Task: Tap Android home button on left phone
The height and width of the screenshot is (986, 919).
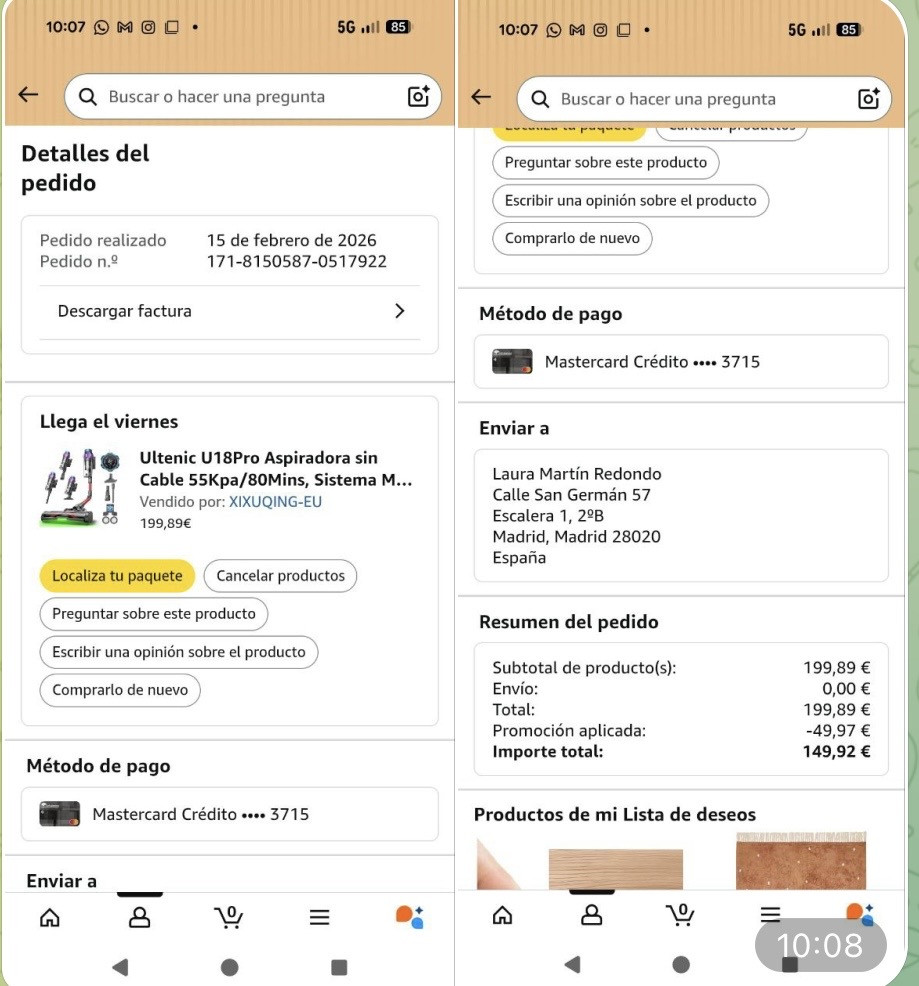Action: click(x=230, y=967)
